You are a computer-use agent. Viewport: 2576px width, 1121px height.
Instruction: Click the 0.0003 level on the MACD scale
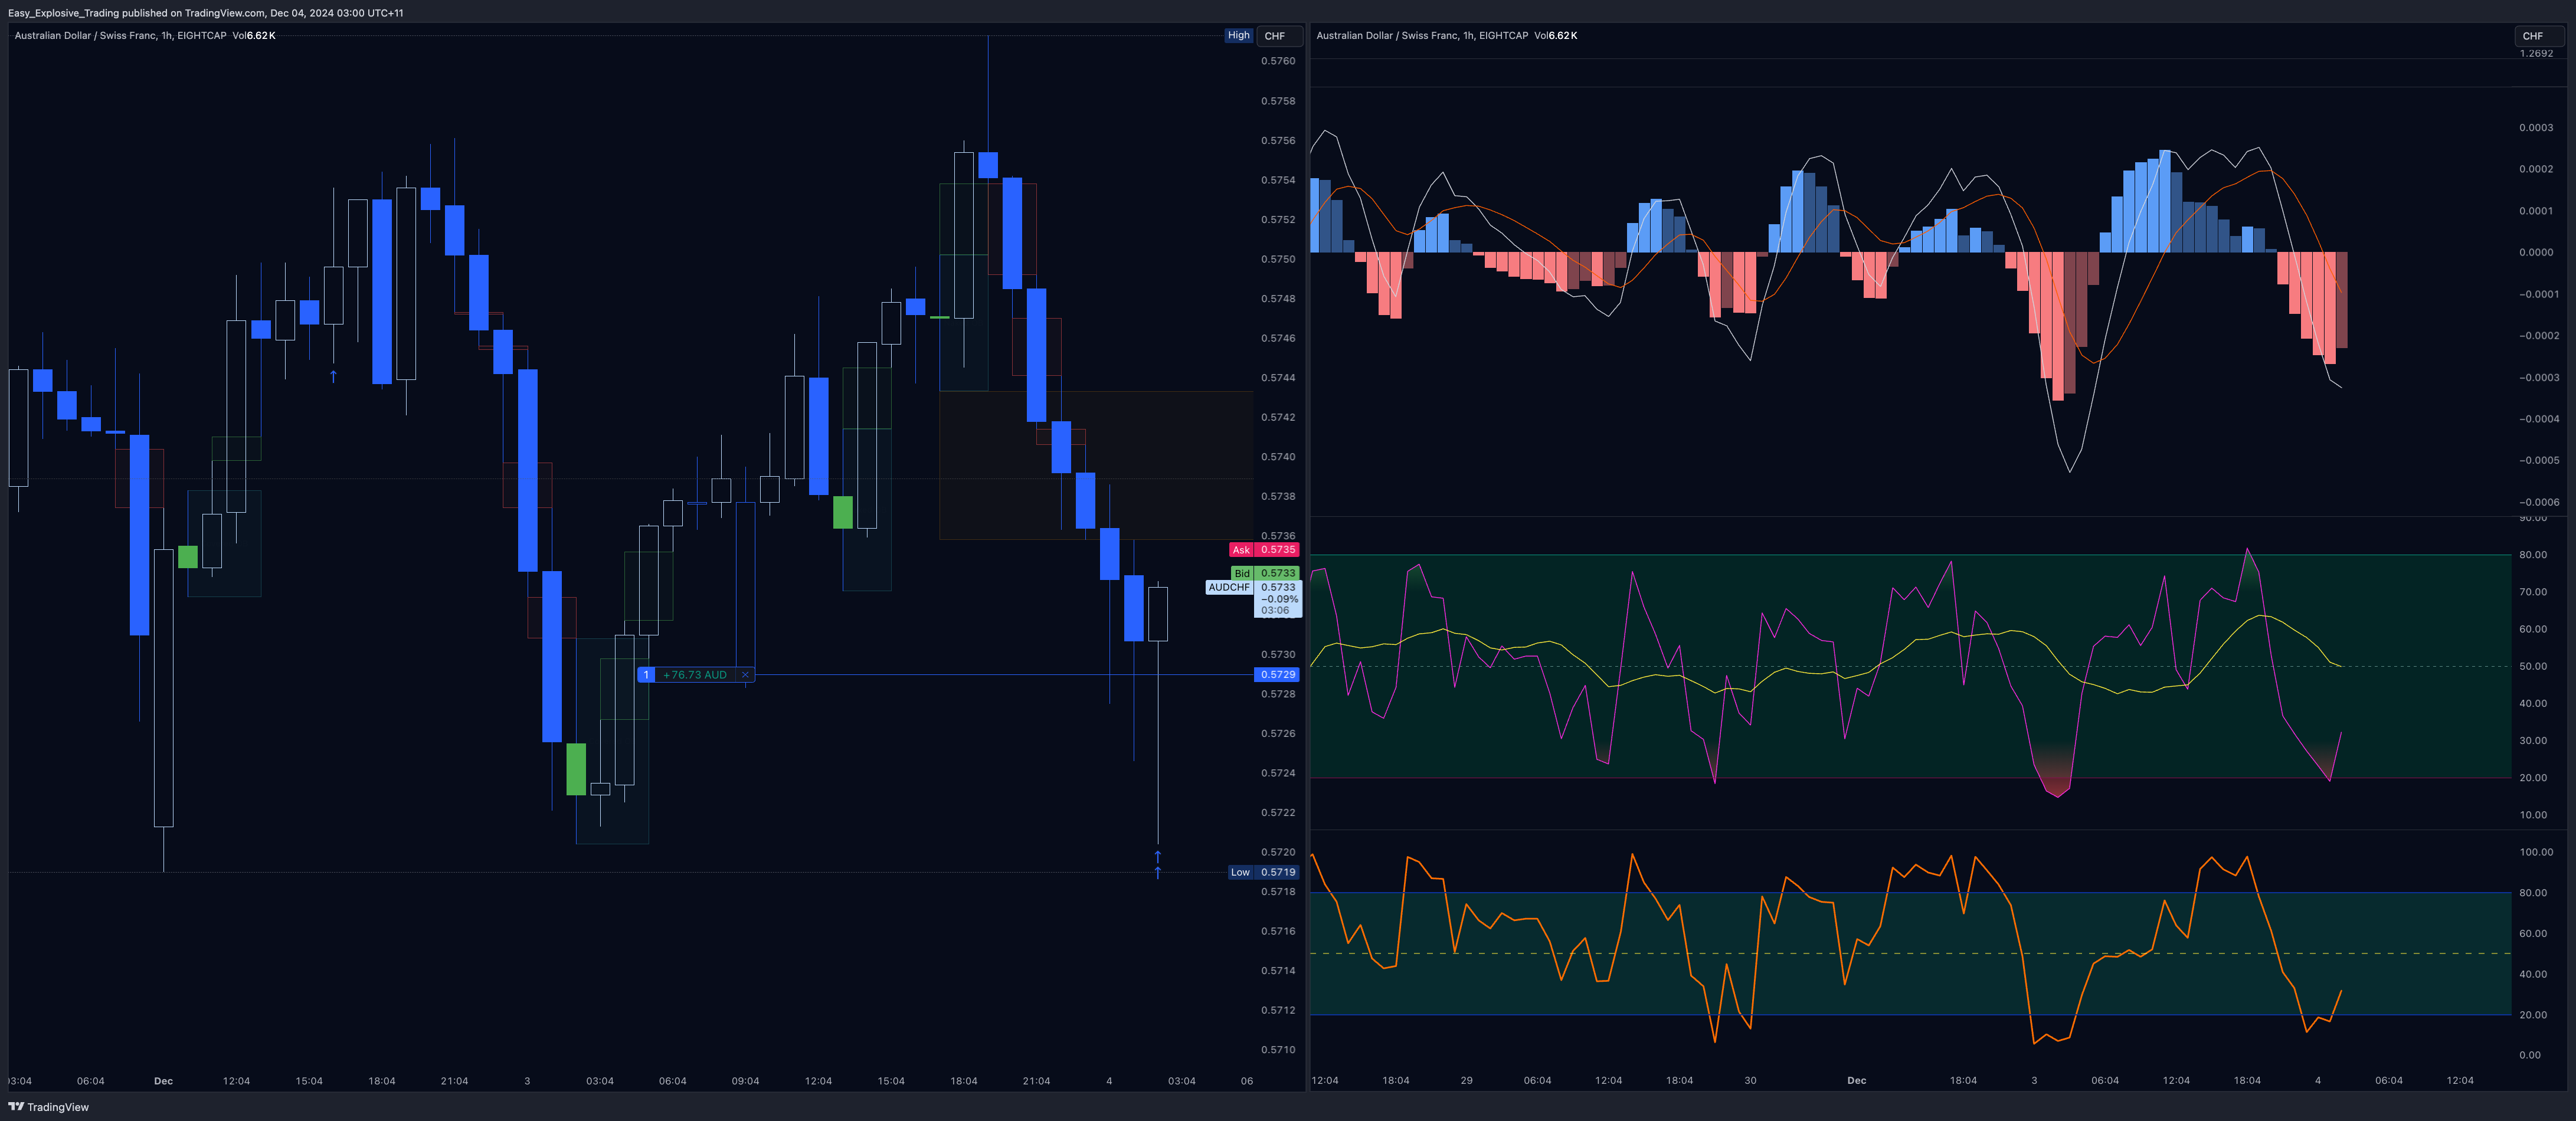click(2536, 128)
